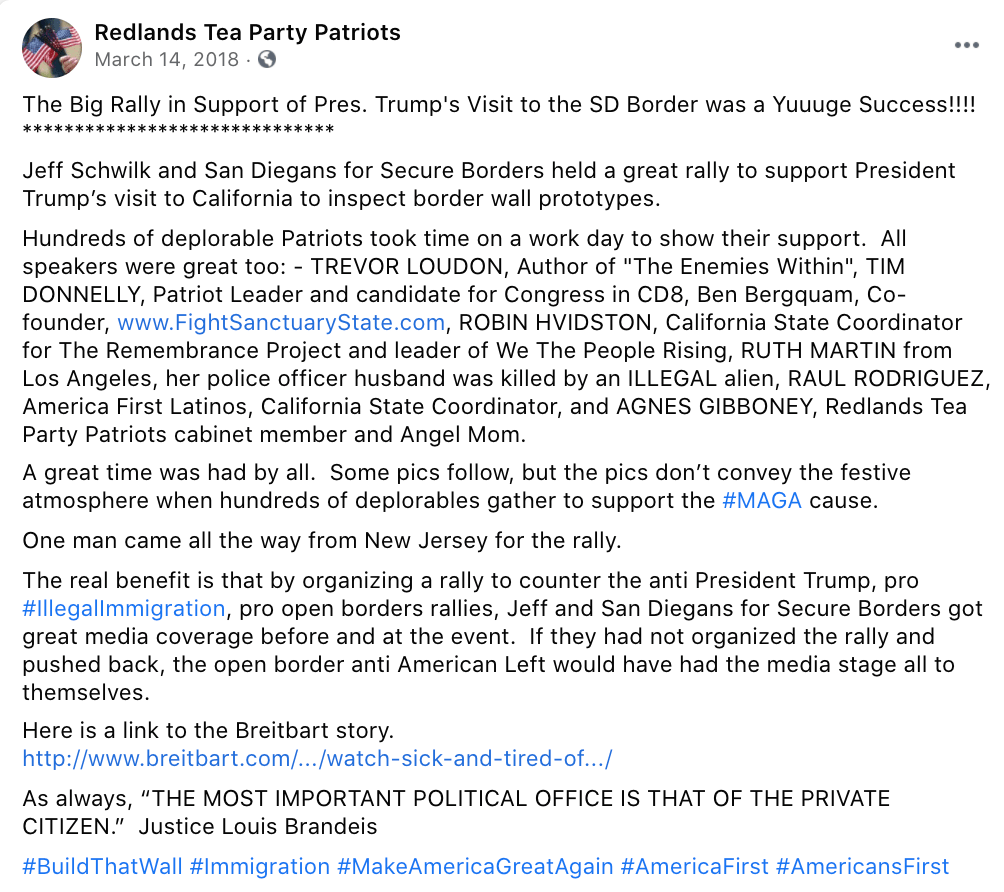
Task: Select the #MAGA hashtag
Action: tap(761, 501)
